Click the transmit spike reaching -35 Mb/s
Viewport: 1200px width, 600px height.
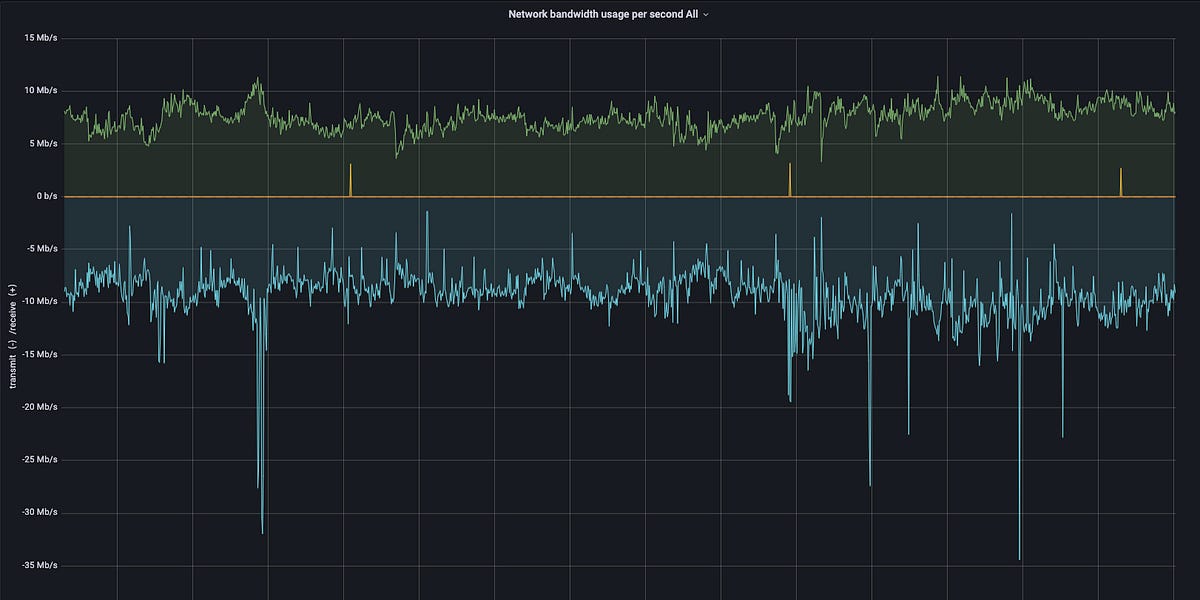pos(1020,558)
